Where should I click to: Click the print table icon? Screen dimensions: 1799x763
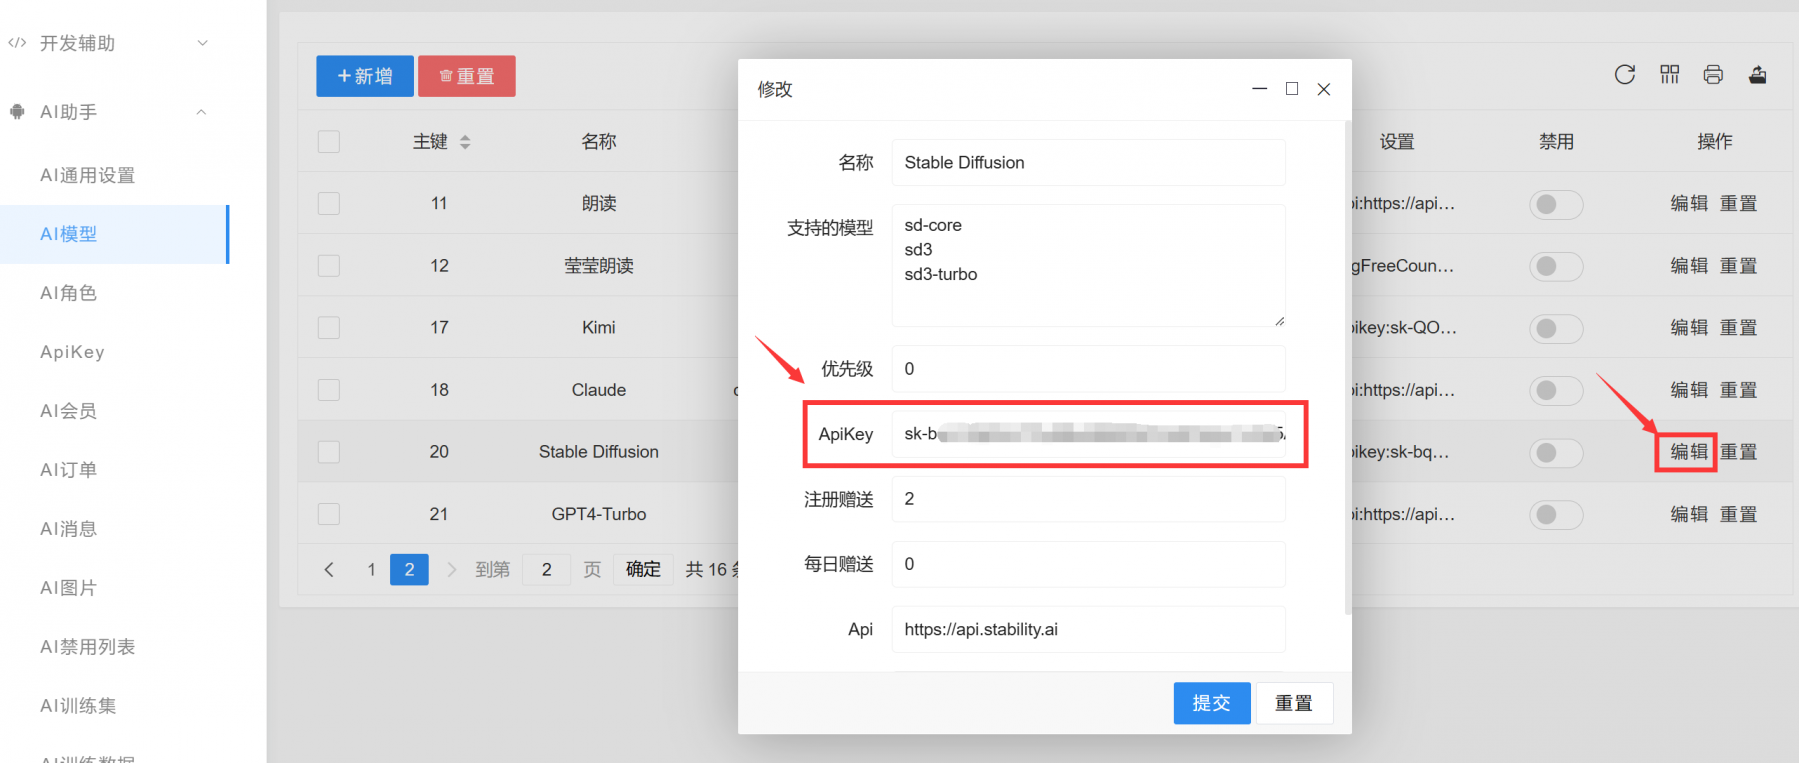pos(1713,75)
